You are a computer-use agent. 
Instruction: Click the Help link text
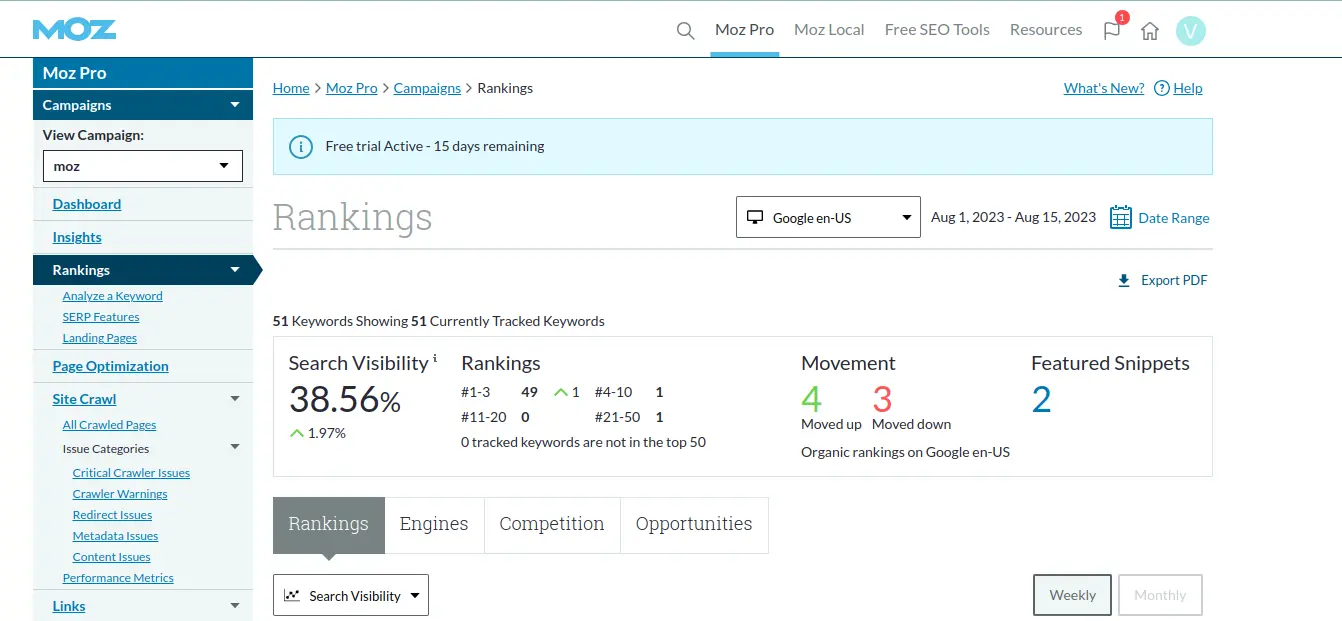click(1188, 88)
